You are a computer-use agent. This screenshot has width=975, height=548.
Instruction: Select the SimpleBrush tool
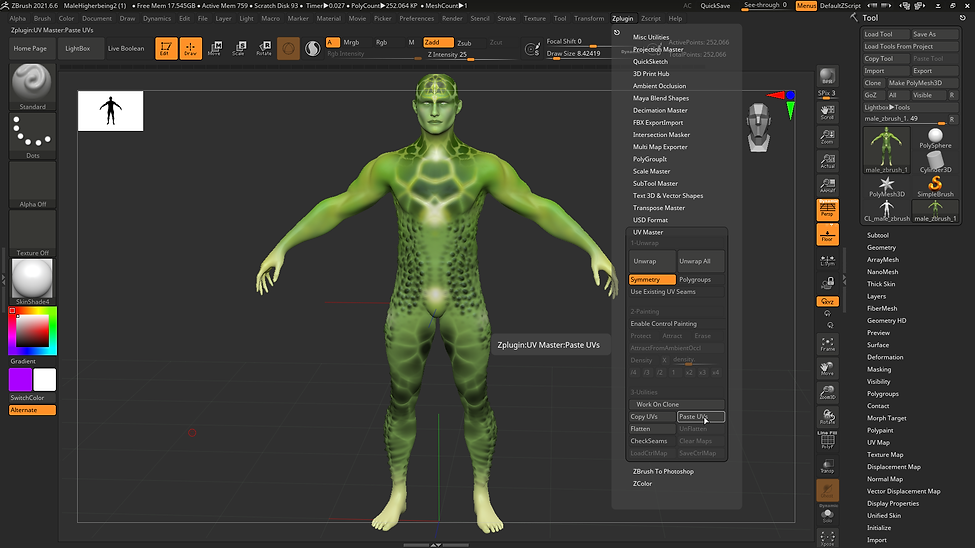pos(935,187)
